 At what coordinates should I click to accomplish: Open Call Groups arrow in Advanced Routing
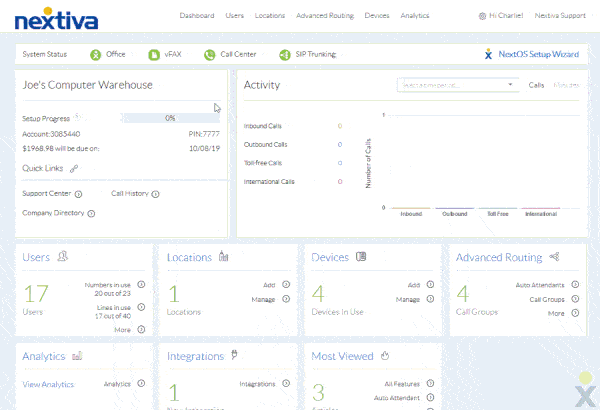(x=575, y=299)
